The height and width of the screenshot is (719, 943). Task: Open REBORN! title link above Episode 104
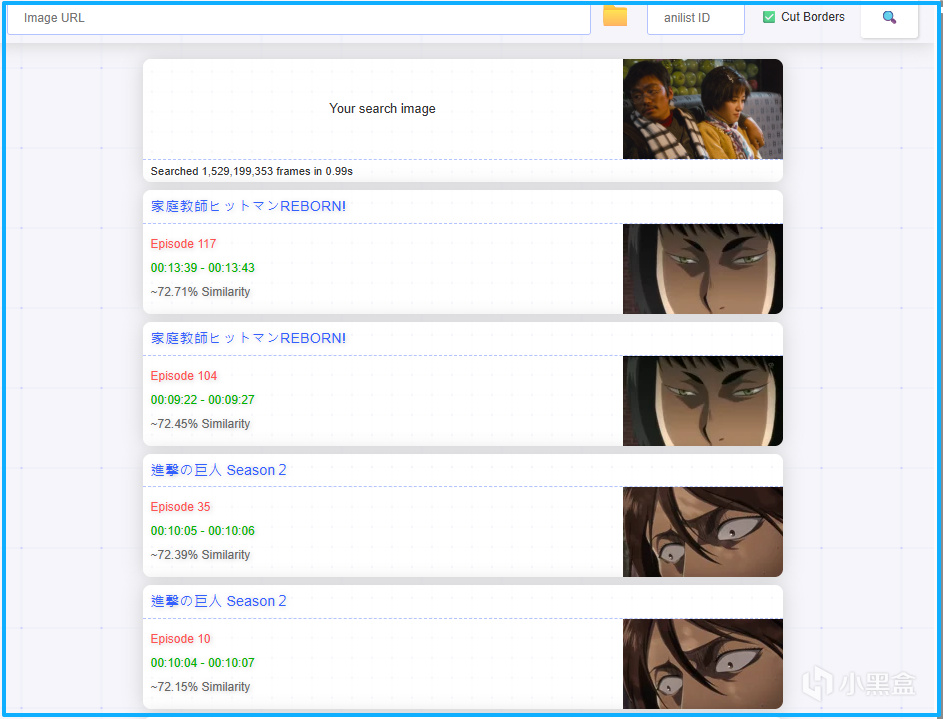[x=248, y=338]
